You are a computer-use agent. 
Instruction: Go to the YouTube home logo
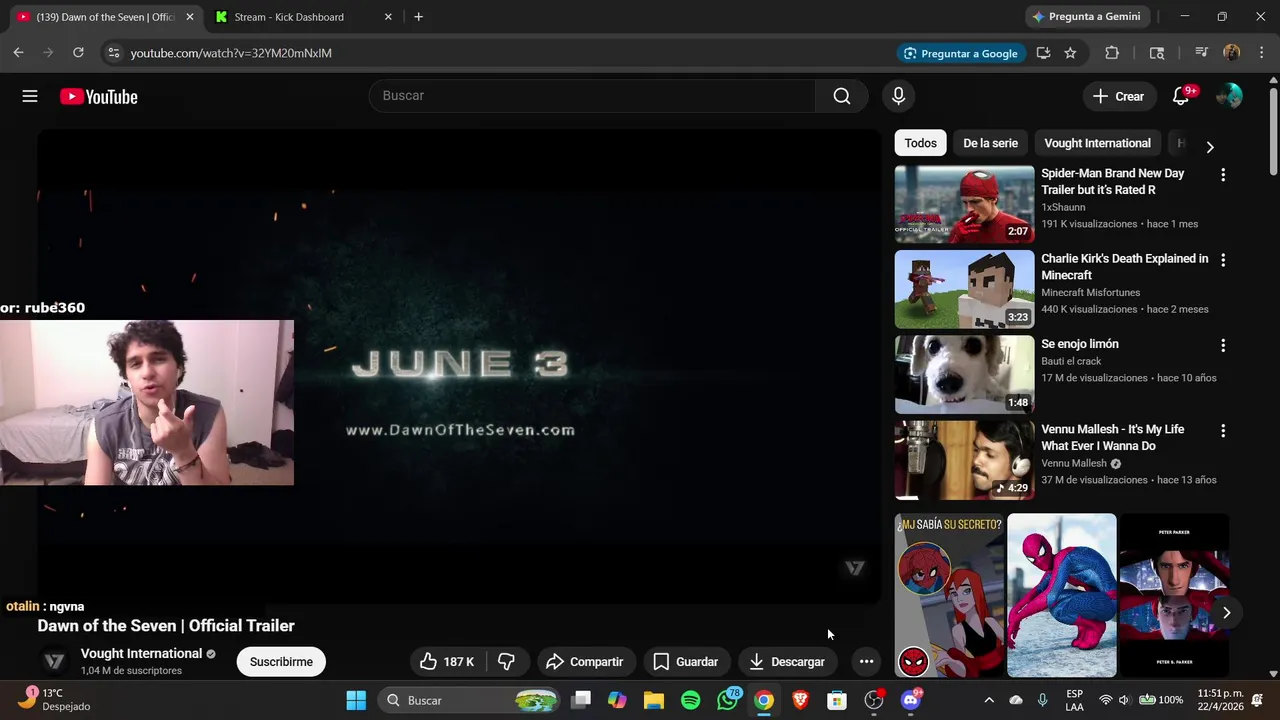click(x=98, y=97)
